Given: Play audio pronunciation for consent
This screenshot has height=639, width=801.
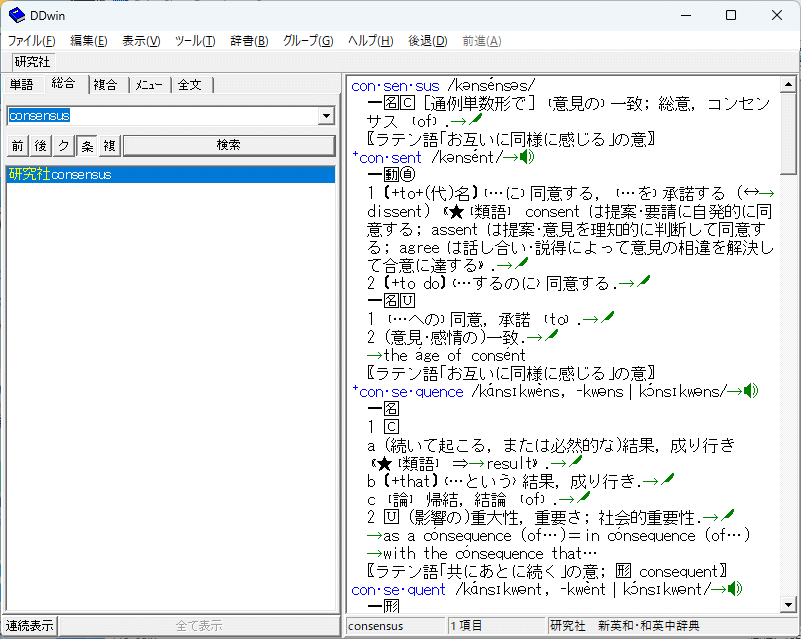Looking at the screenshot, I should click(526, 157).
